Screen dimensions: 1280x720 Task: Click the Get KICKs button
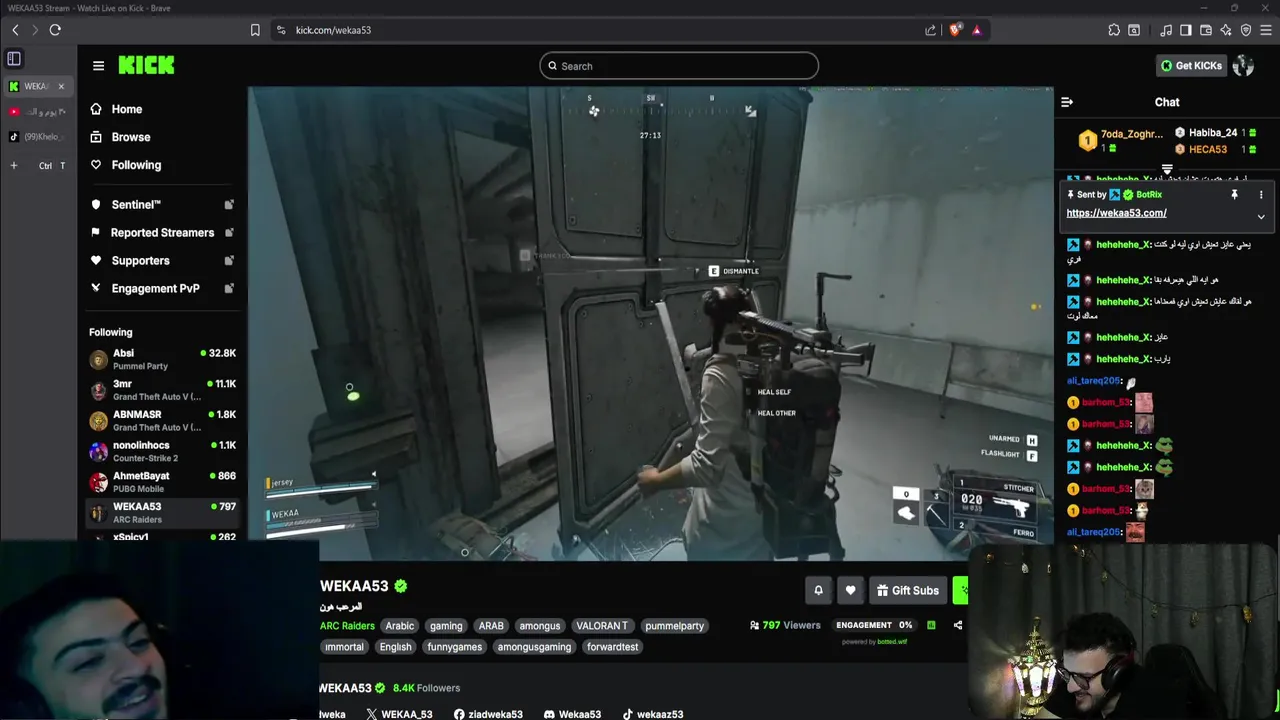[x=1191, y=66]
